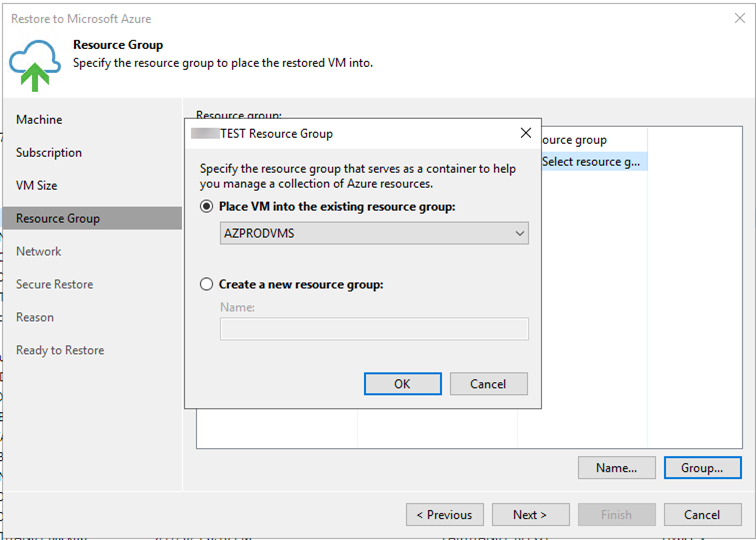
Task: Click the resource group column header
Action: pyautogui.click(x=594, y=140)
